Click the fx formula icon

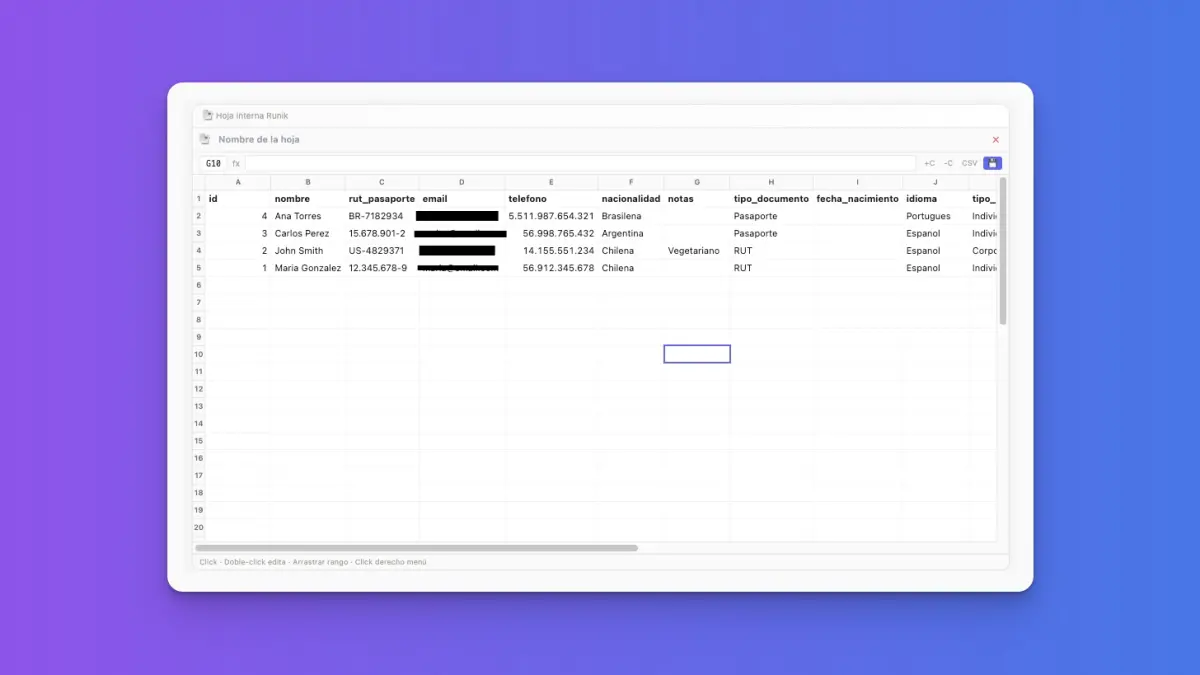tap(236, 163)
